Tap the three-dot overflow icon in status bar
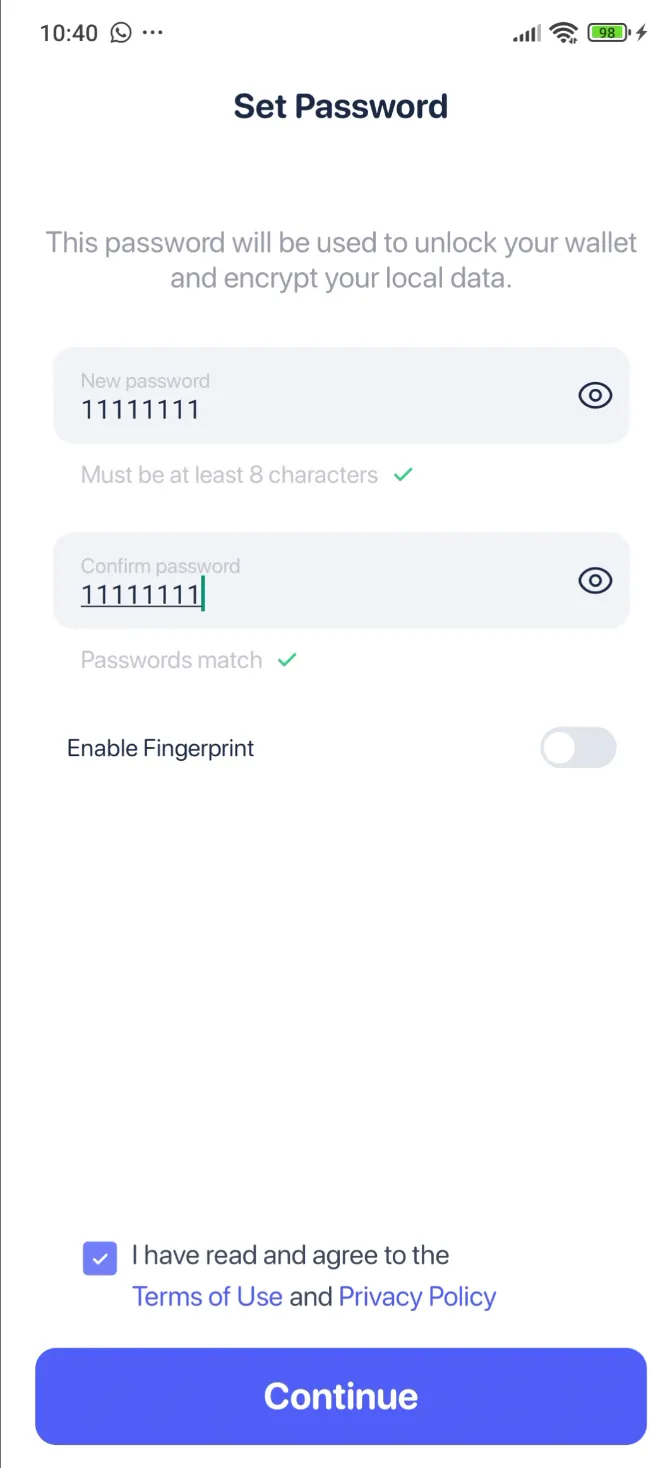670x1468 pixels. click(153, 32)
